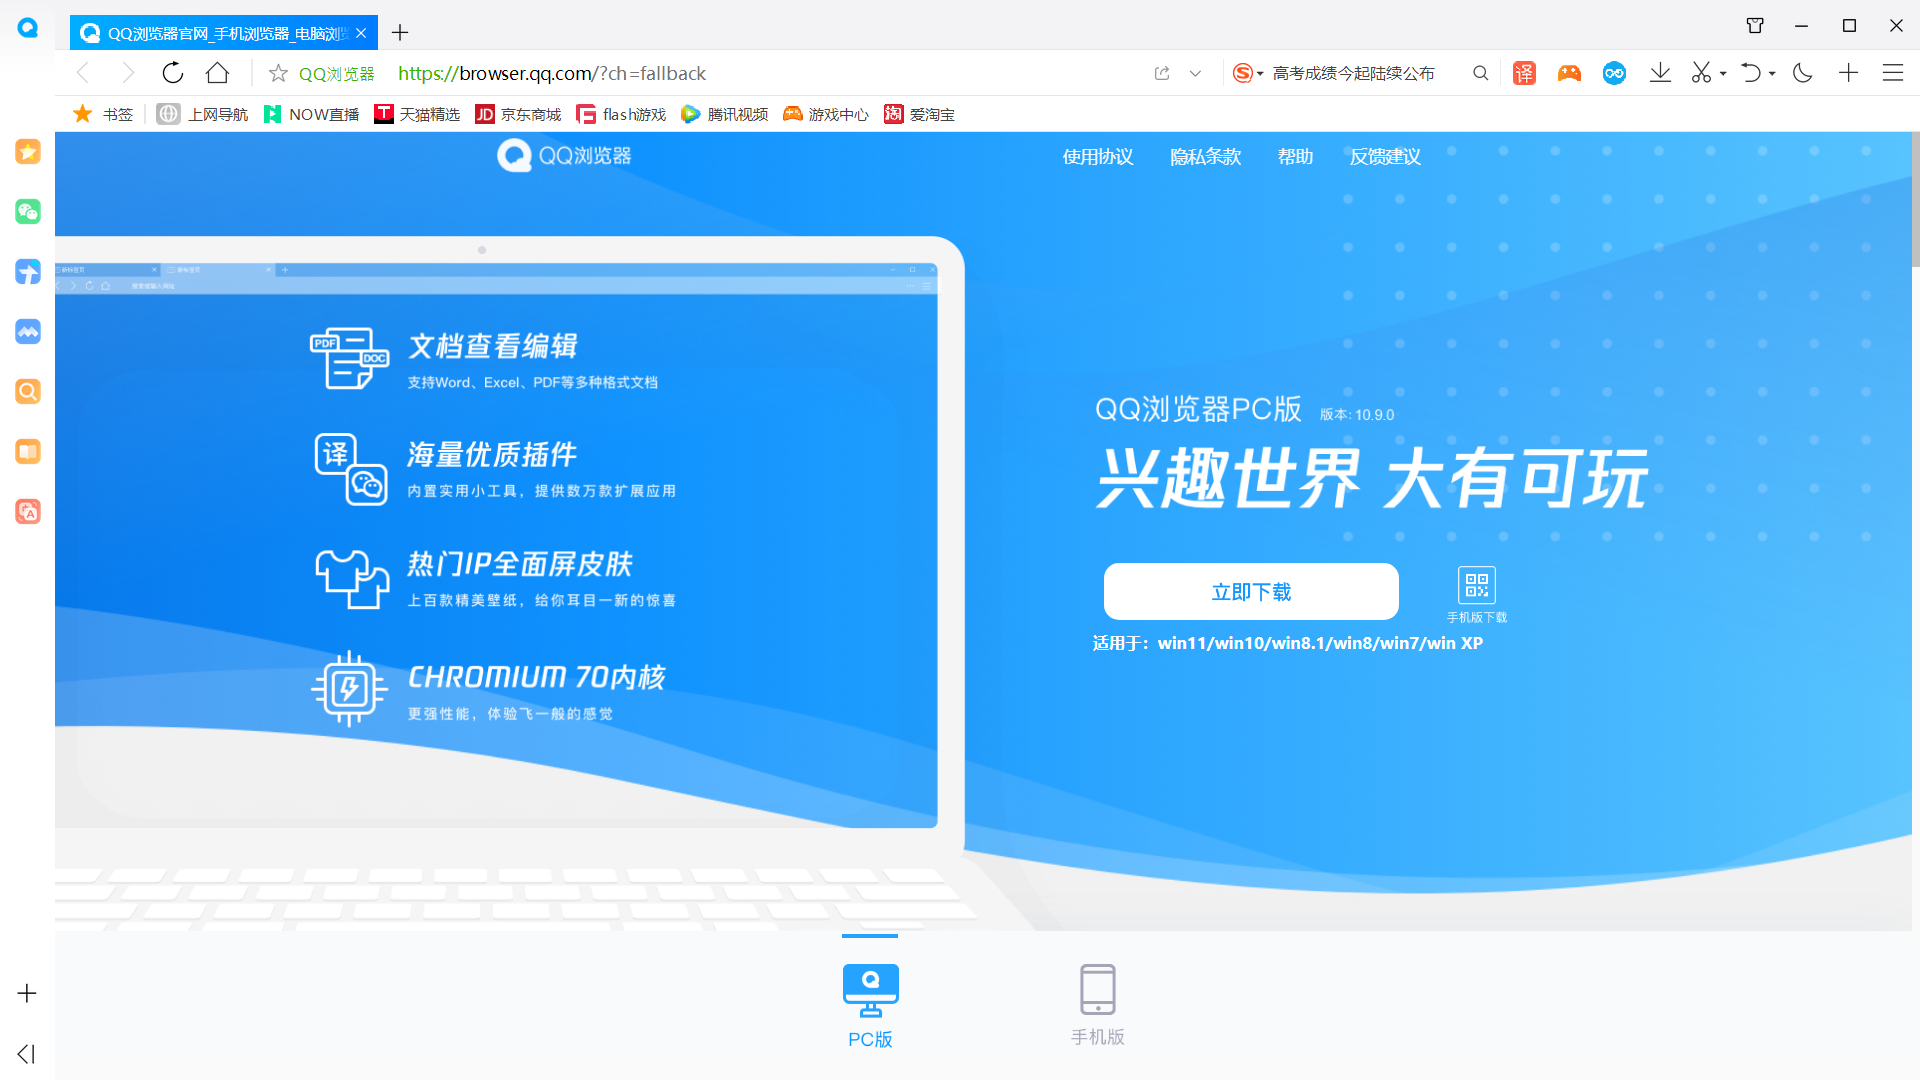
Task: Click the QQ browser logo in title bar
Action: 28,28
